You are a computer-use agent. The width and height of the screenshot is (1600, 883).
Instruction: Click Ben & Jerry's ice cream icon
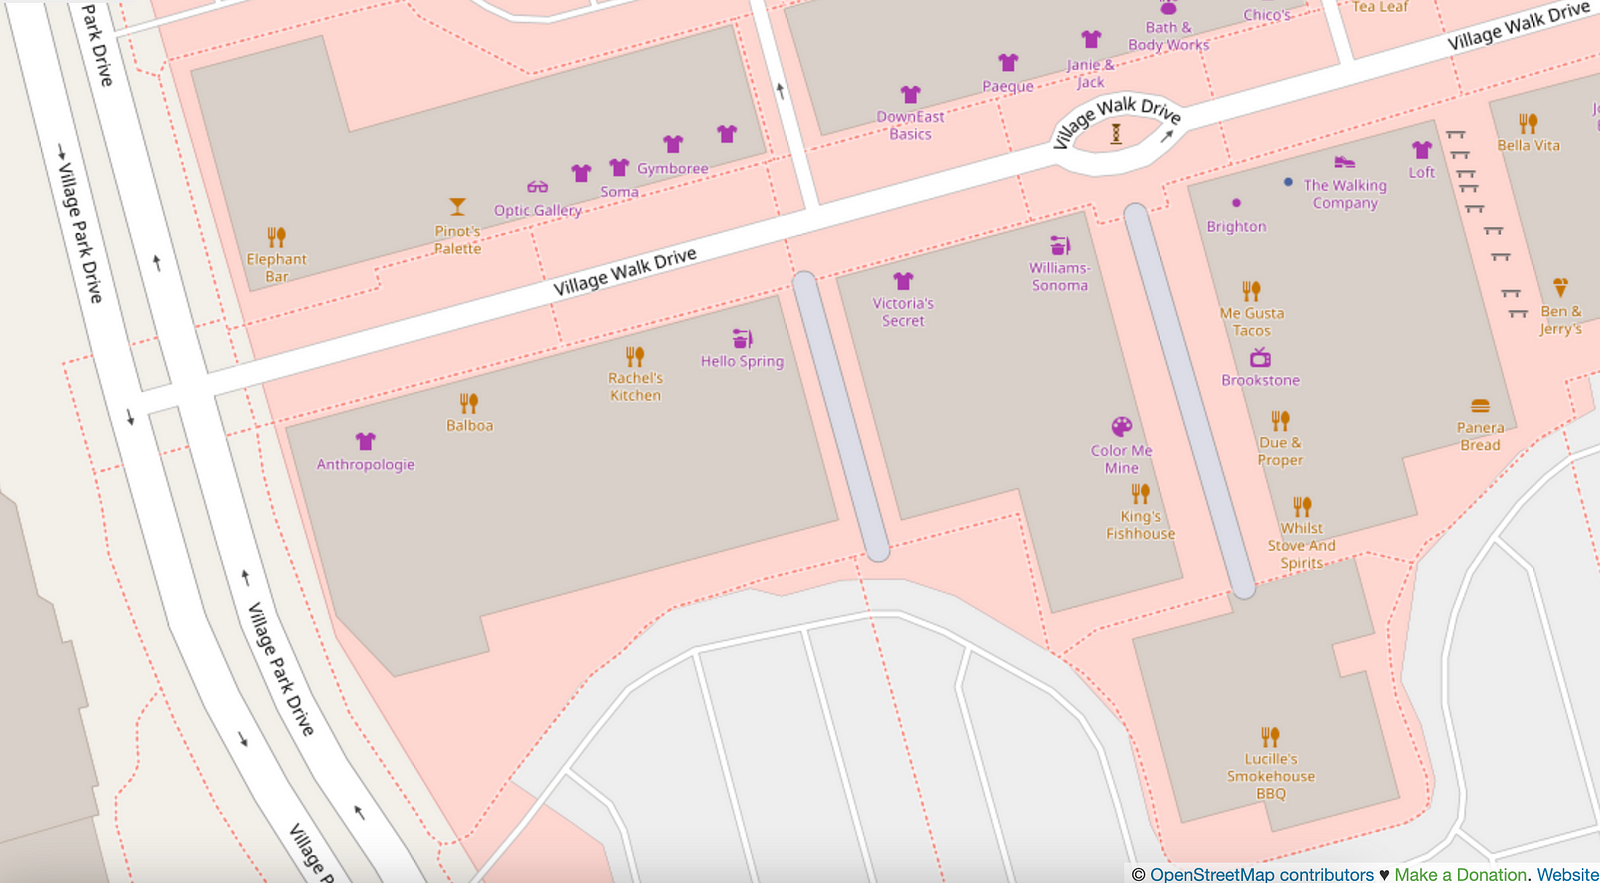(x=1560, y=288)
